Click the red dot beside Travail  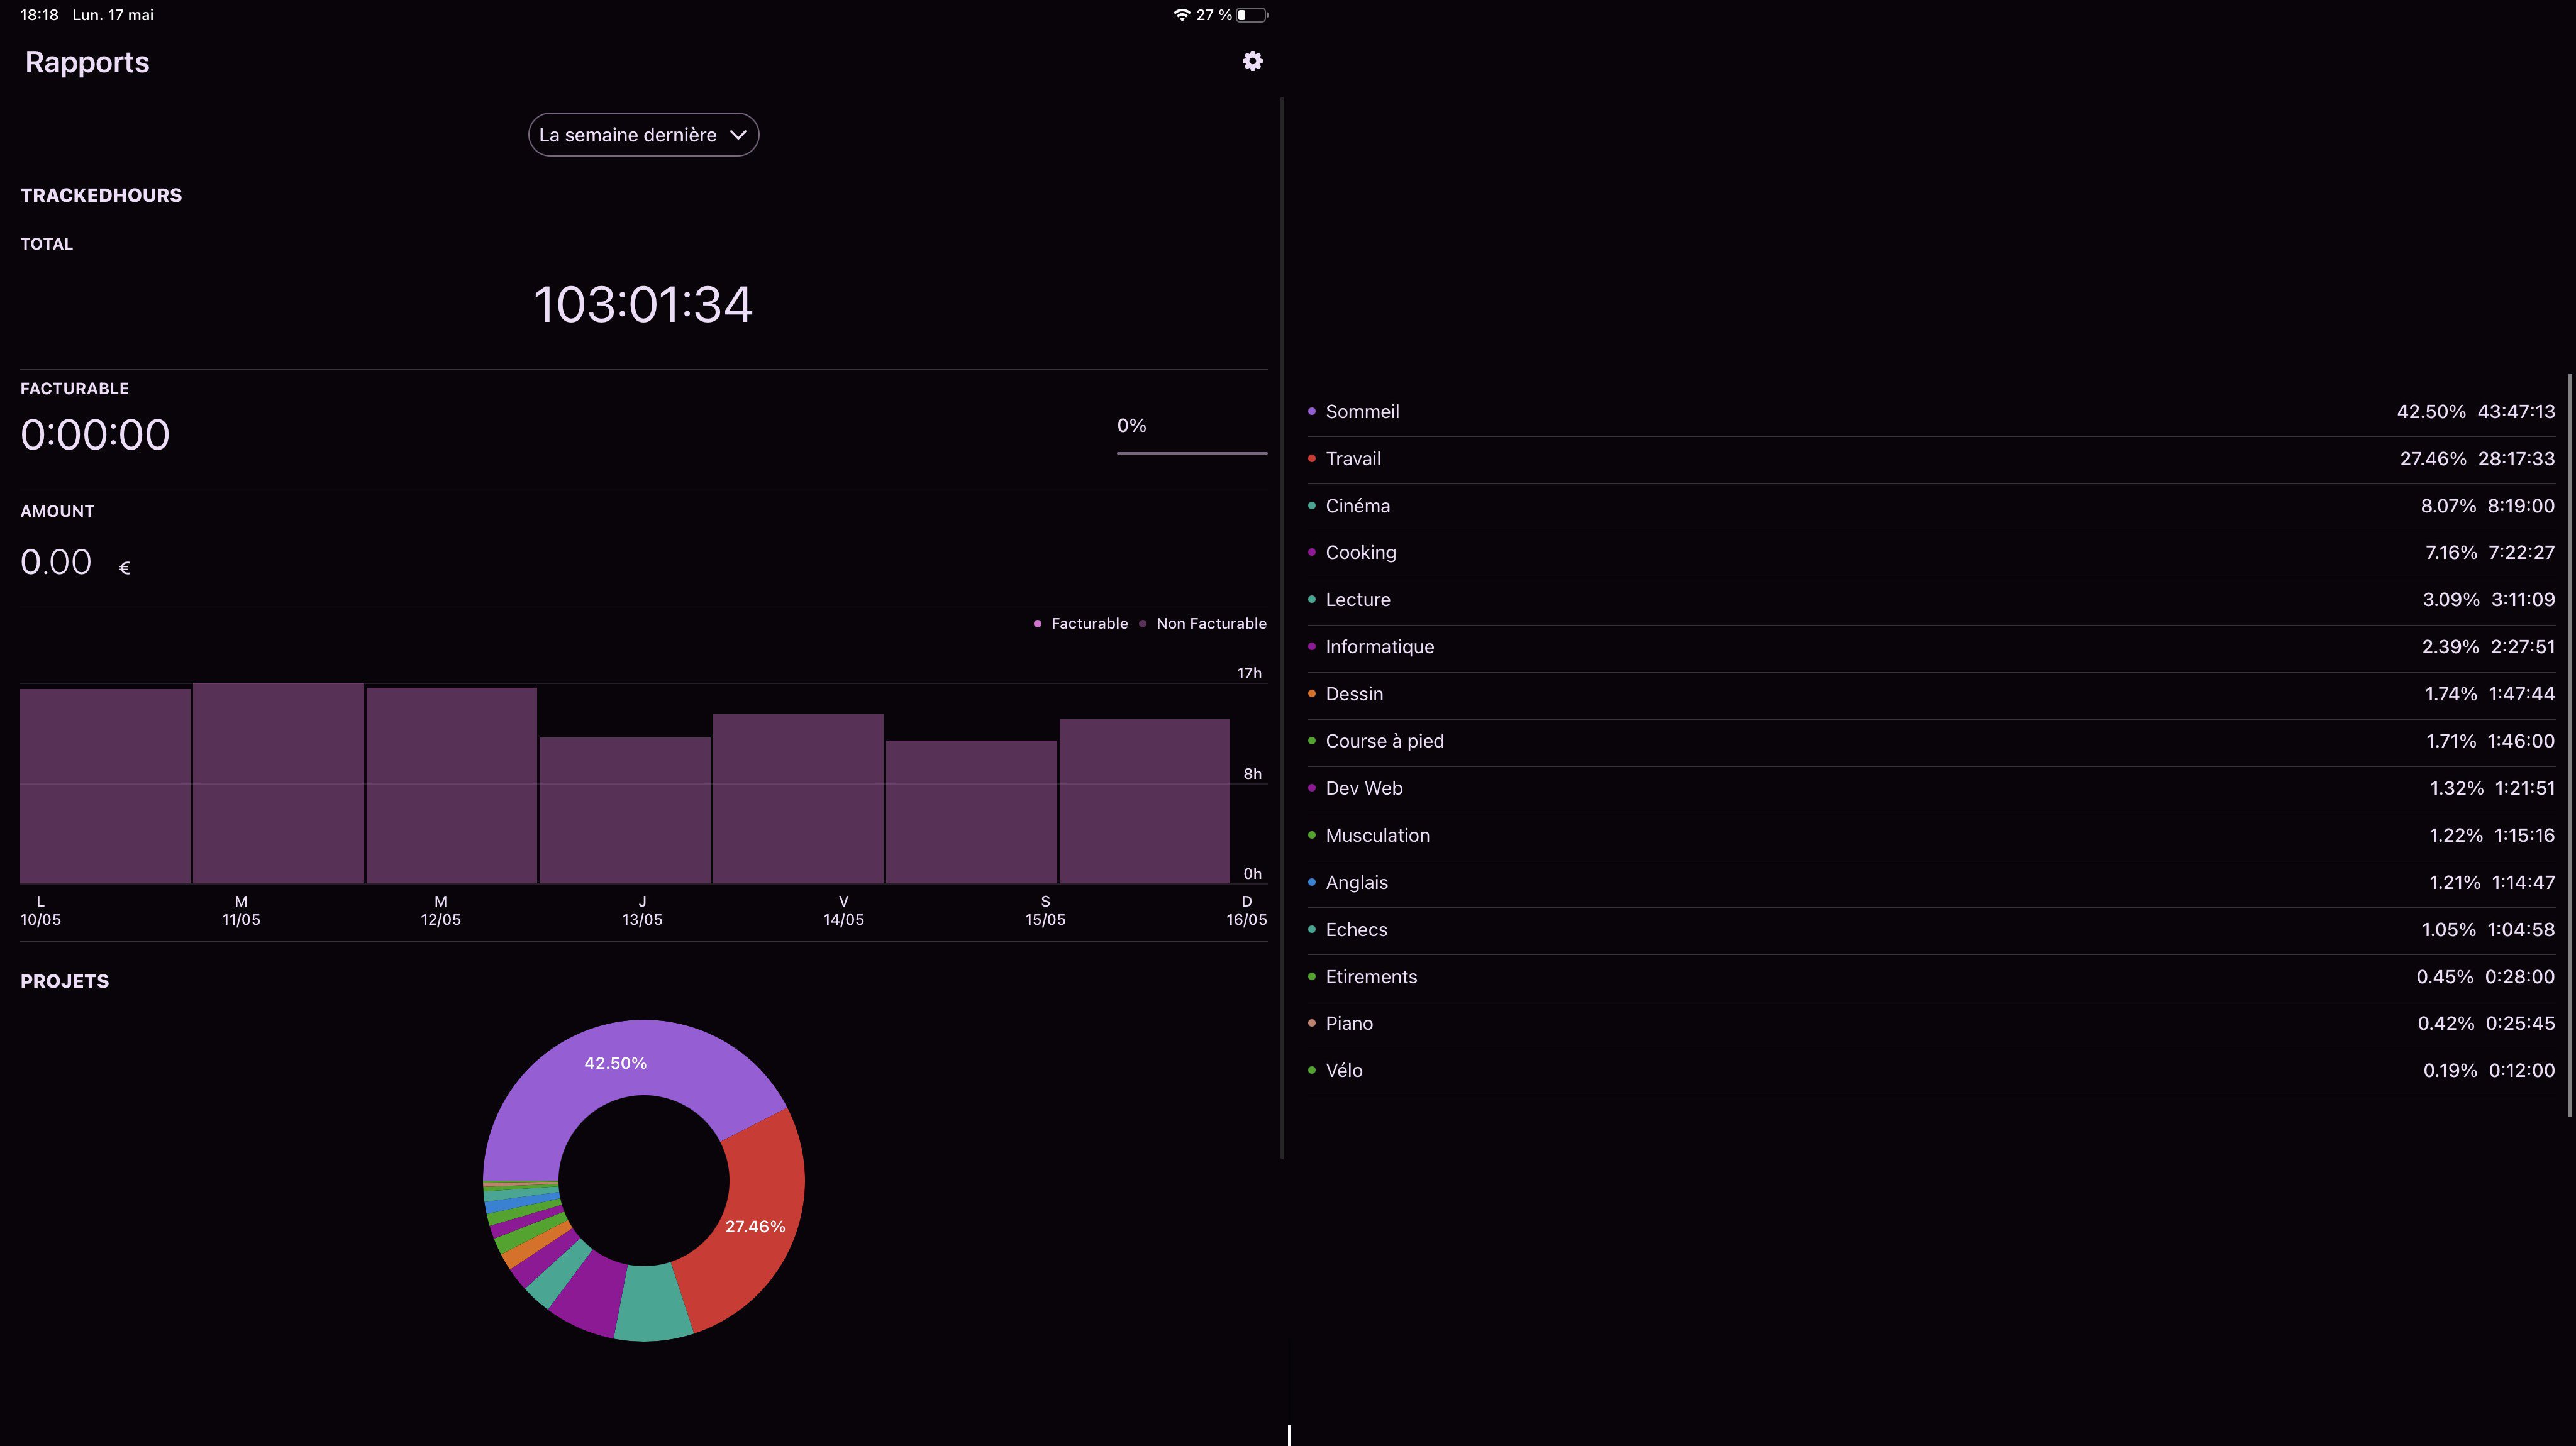(x=1311, y=459)
